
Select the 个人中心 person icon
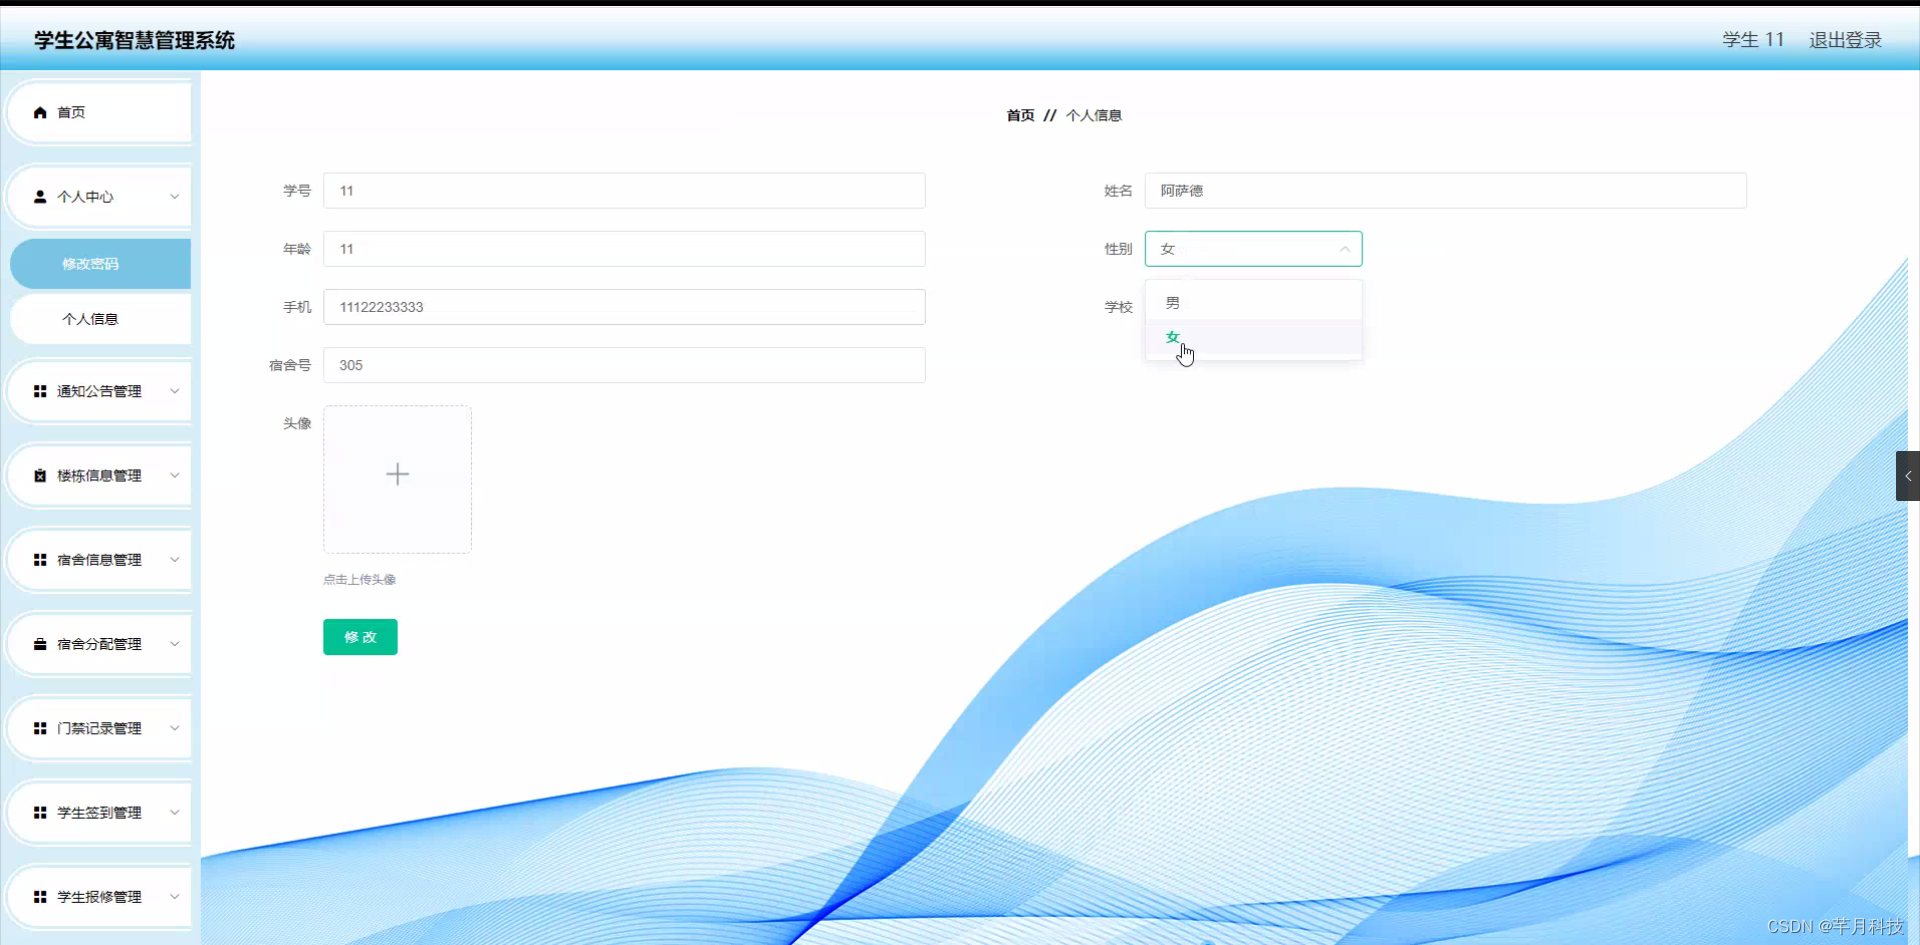coord(39,196)
